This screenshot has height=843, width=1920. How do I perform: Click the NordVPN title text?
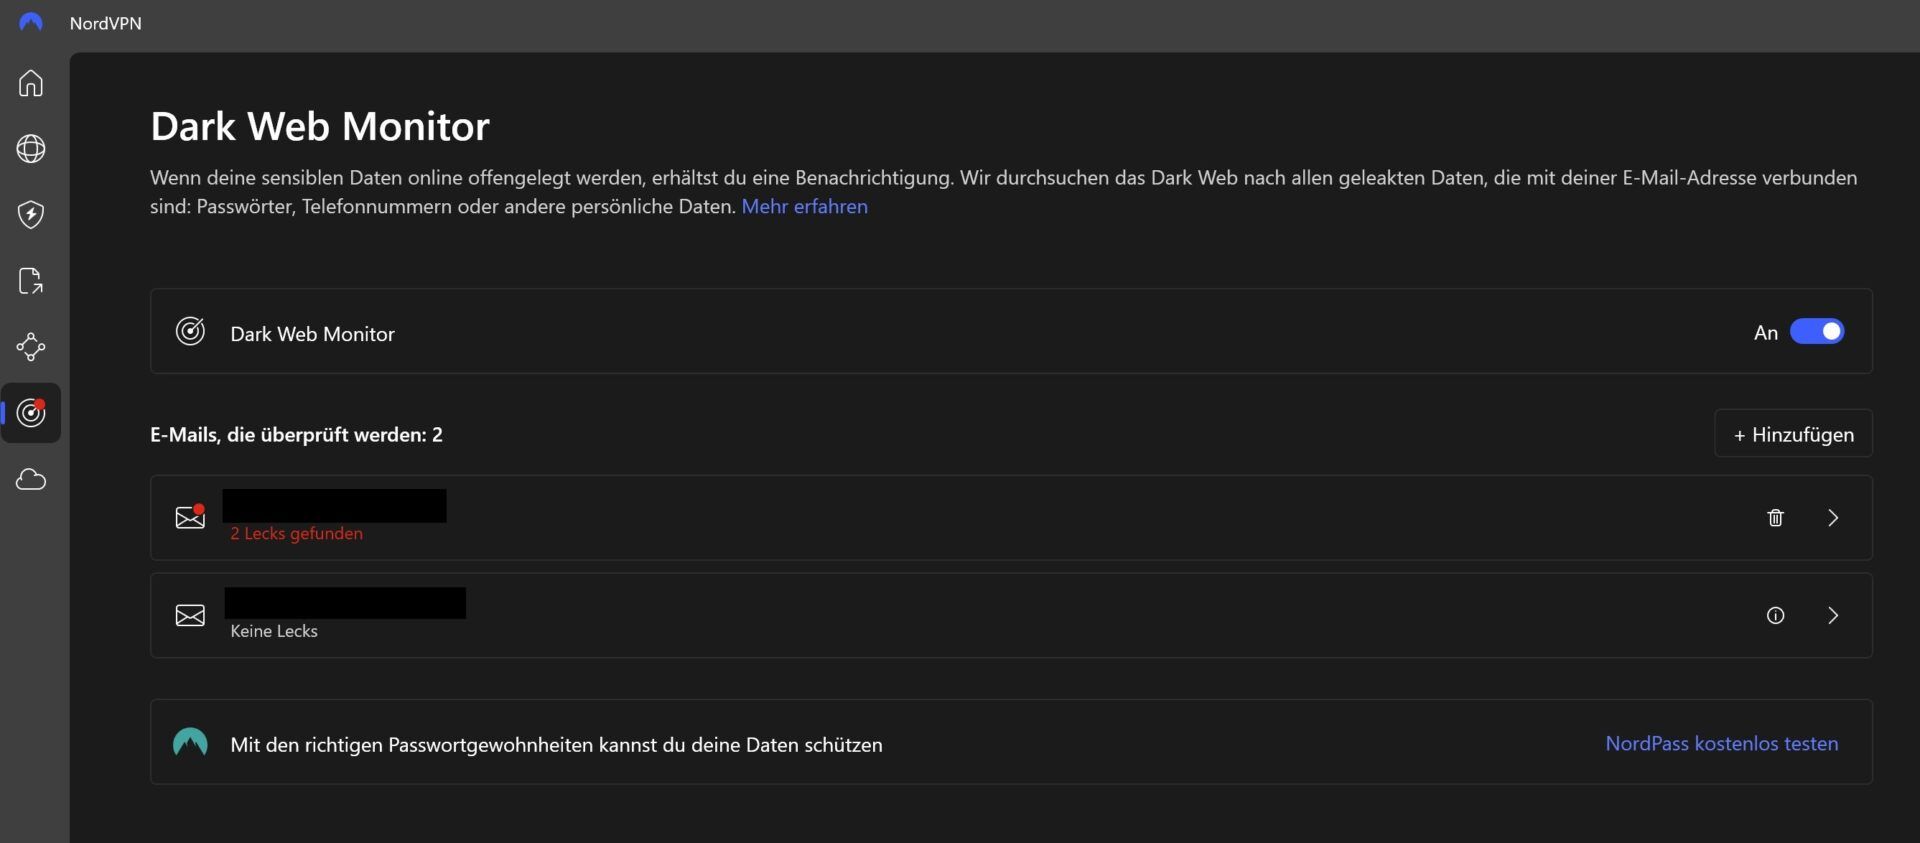pos(105,23)
